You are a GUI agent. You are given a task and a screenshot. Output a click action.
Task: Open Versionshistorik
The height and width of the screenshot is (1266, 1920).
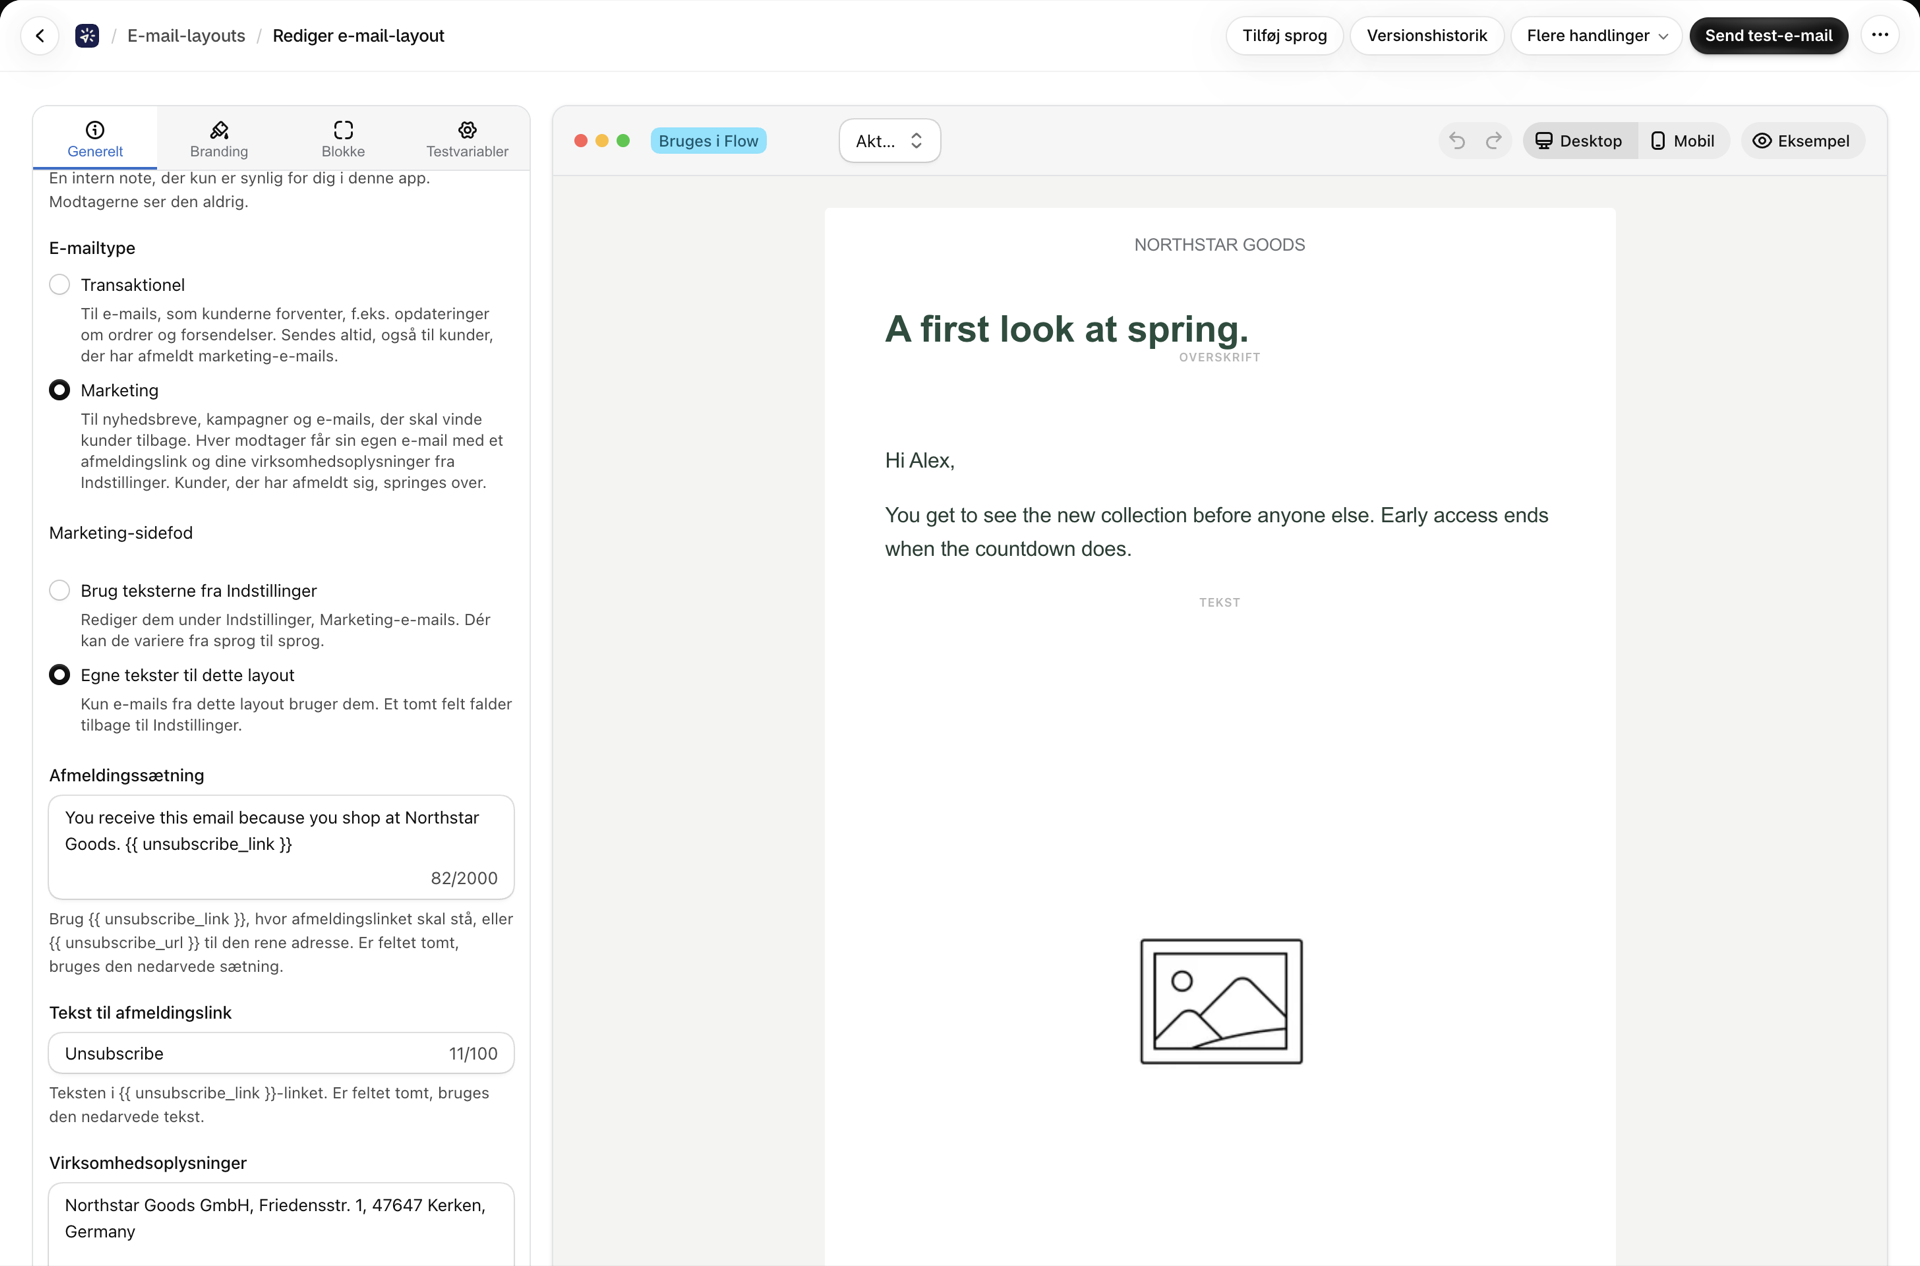1426,36
